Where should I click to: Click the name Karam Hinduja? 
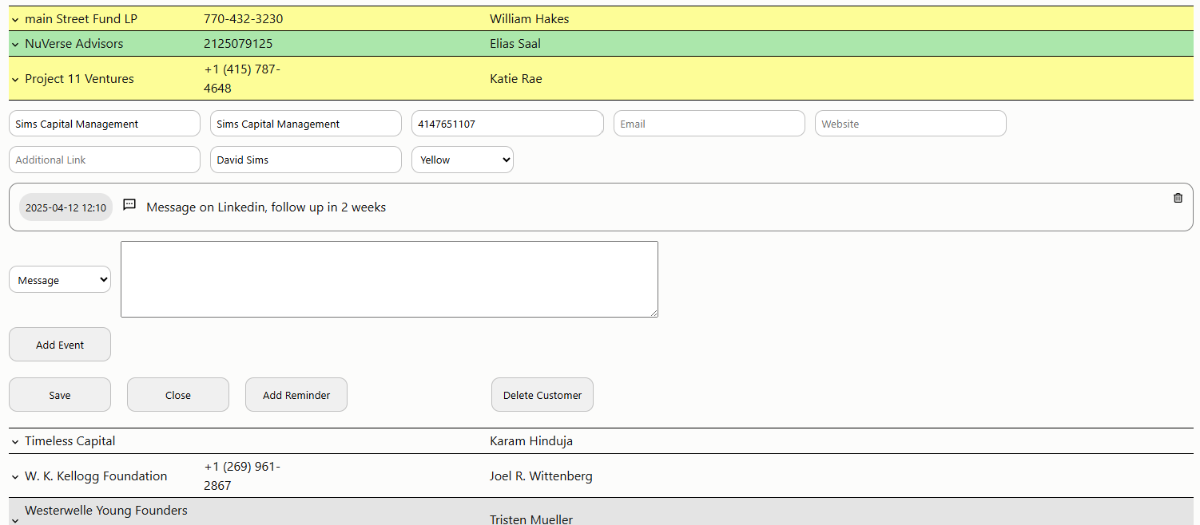[531, 441]
